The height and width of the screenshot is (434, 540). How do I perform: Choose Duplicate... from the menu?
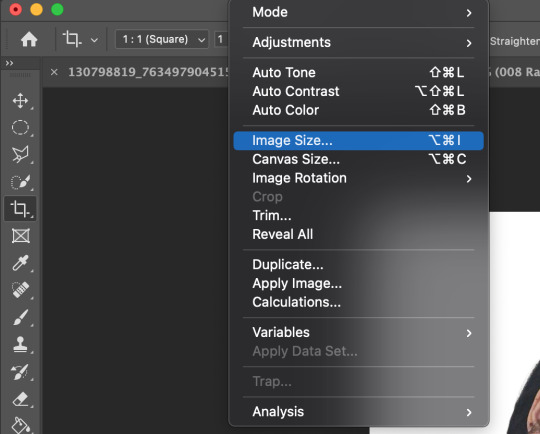[359, 265]
